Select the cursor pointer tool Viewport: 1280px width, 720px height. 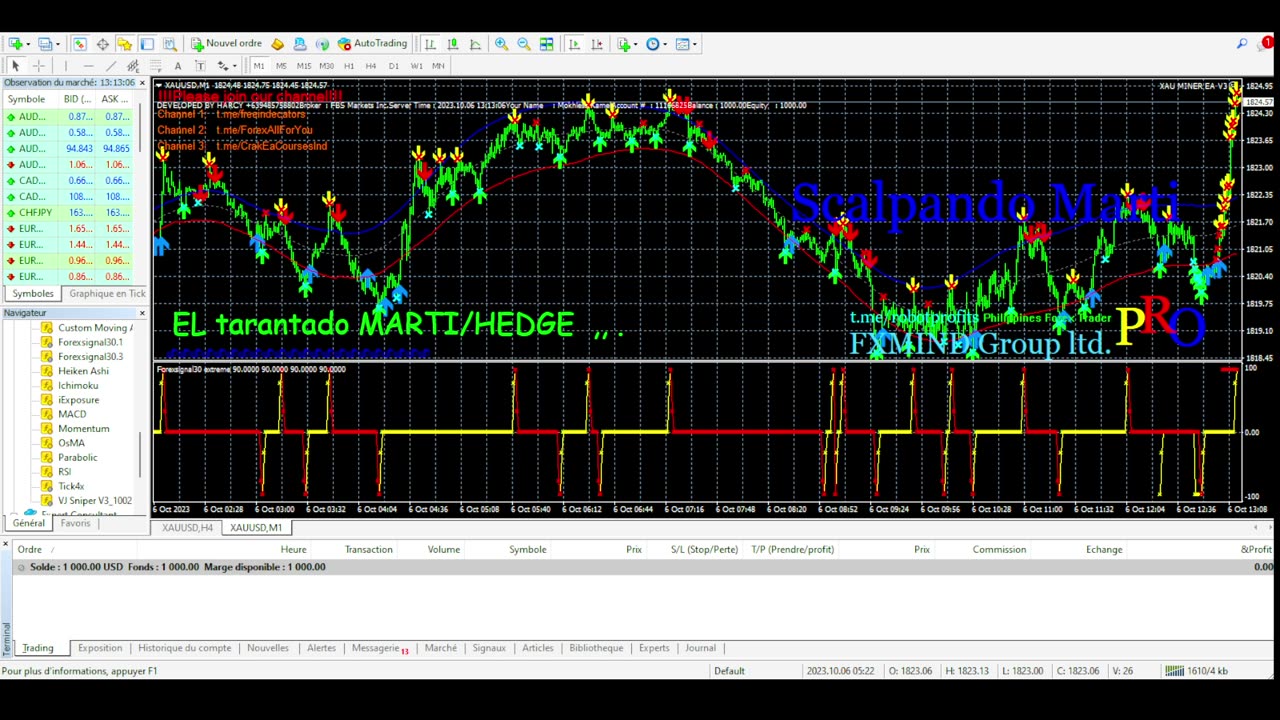pyautogui.click(x=15, y=66)
